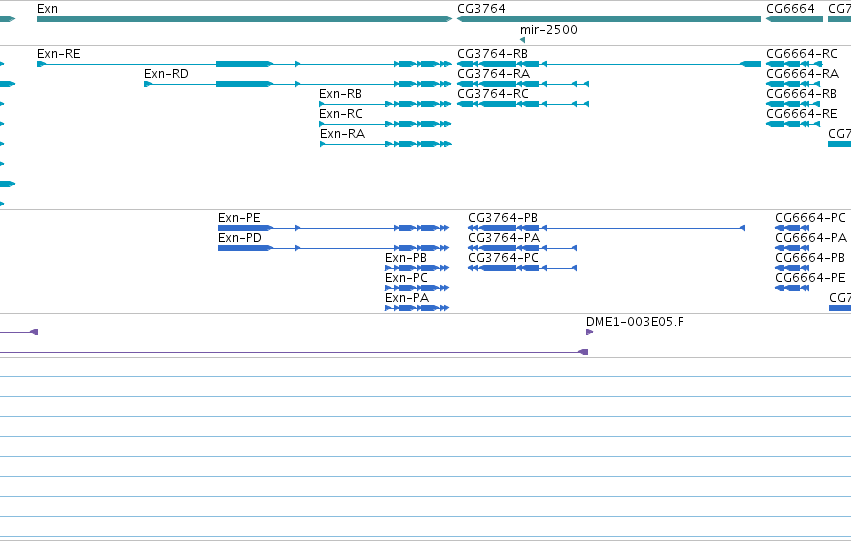Select the Exn-RD transcript label

[166, 74]
